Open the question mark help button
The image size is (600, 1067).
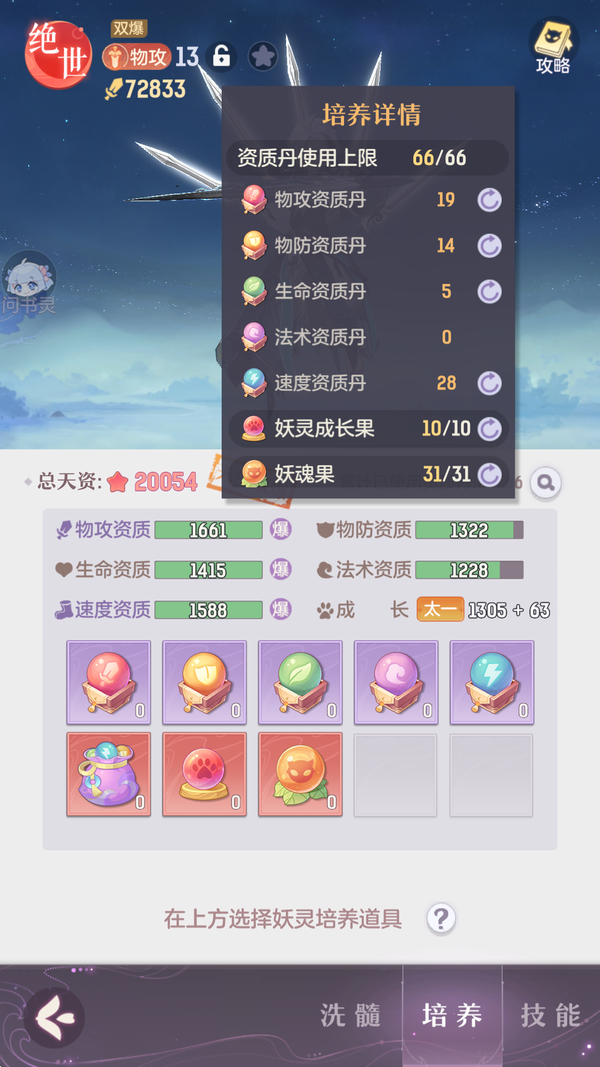tap(441, 919)
